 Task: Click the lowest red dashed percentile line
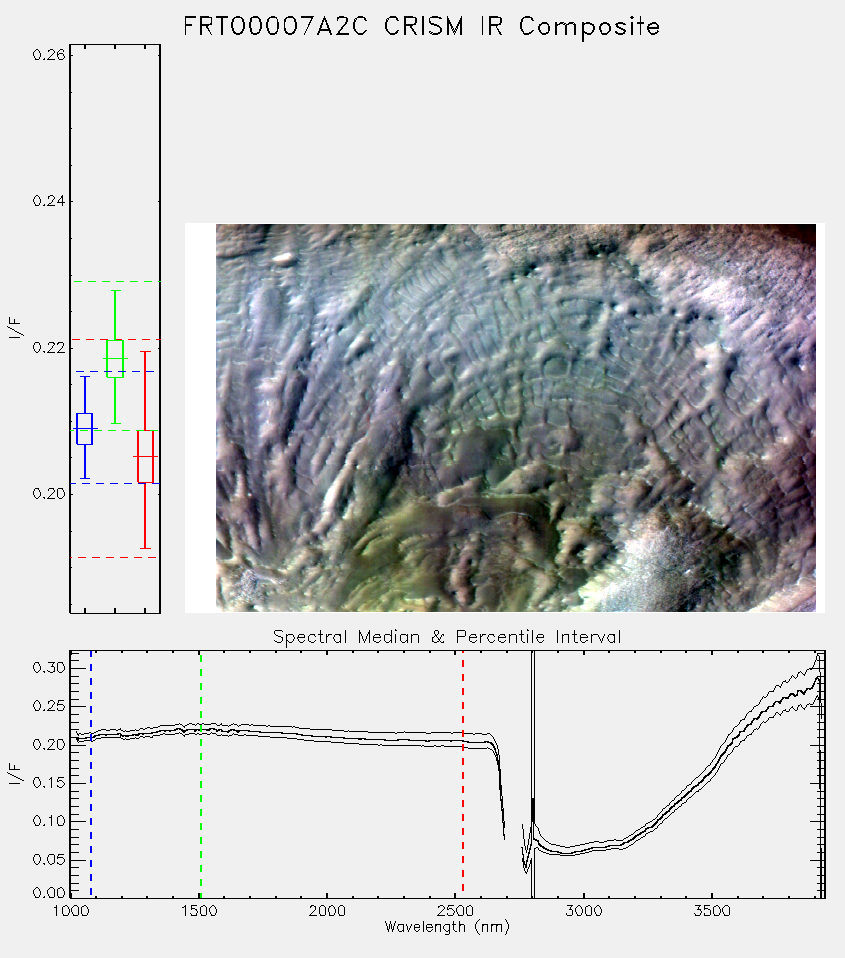[x=115, y=557]
